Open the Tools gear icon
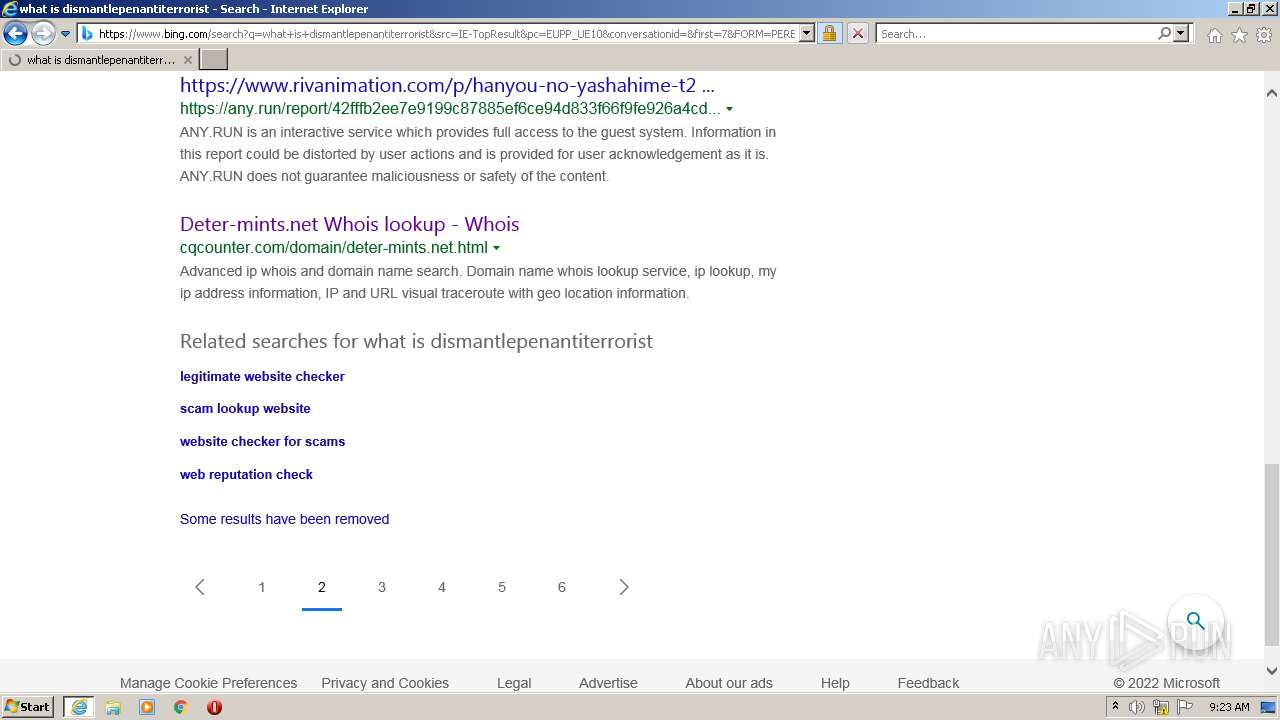 tap(1264, 35)
